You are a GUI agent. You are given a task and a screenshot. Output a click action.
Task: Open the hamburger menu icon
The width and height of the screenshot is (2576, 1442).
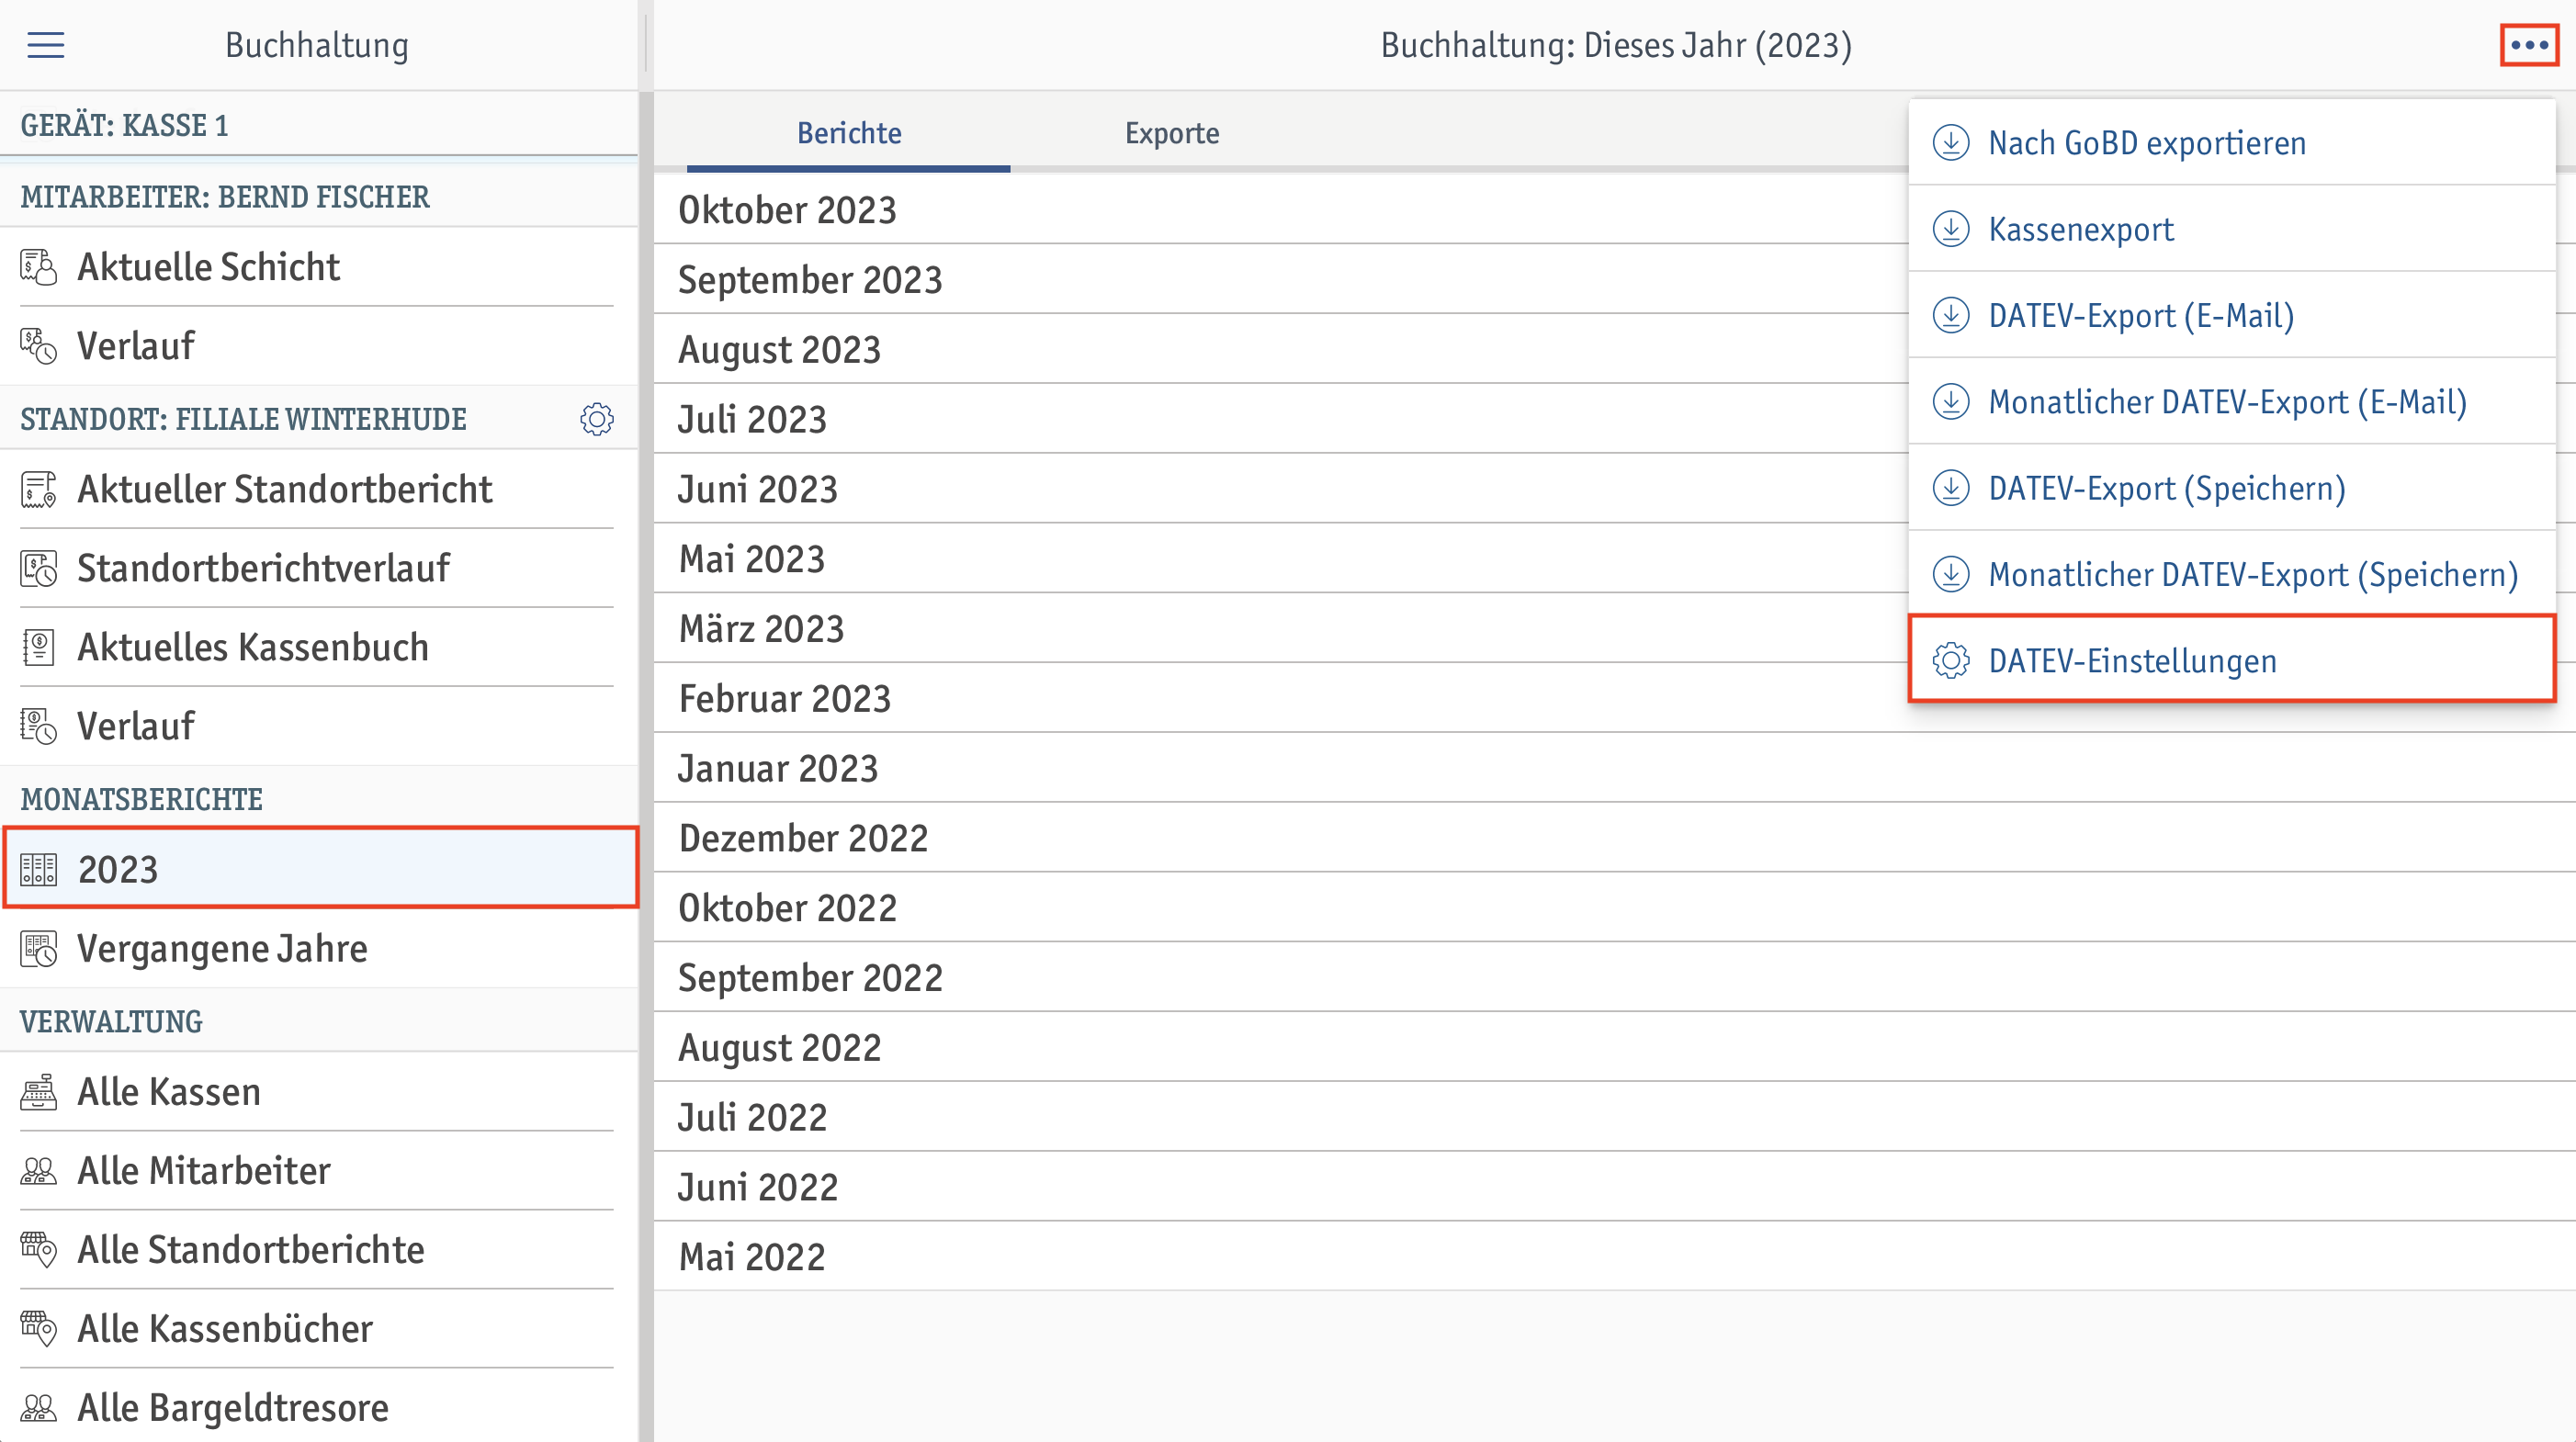(x=45, y=45)
